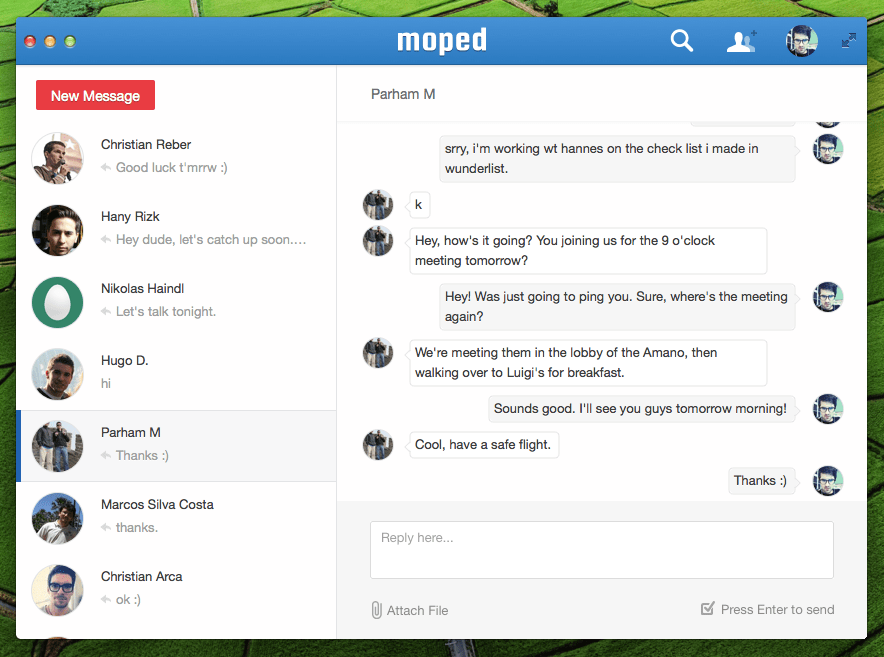Screen dimensions: 884x657
Task: Select the Christian Arca conversation
Action: pos(176,589)
